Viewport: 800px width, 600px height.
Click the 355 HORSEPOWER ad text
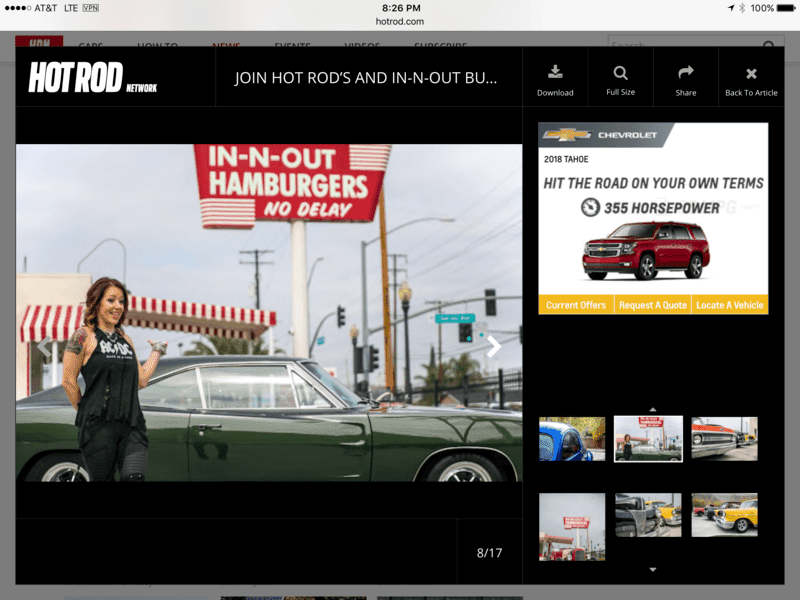click(661, 208)
